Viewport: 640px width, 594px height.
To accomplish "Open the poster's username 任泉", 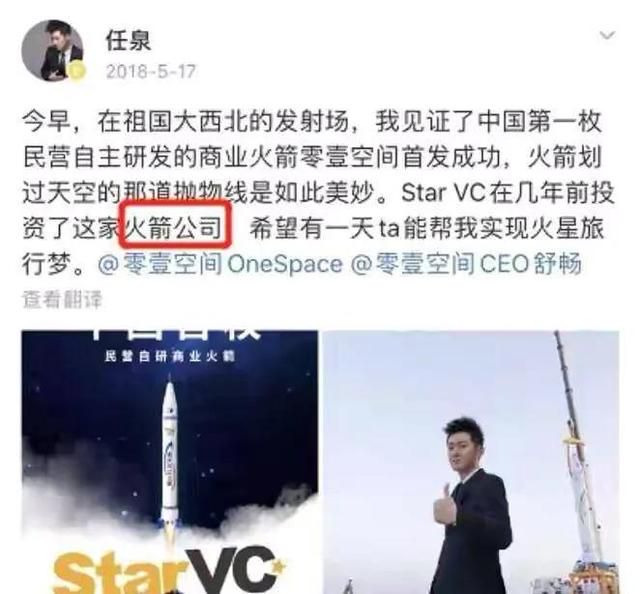I will [128, 40].
